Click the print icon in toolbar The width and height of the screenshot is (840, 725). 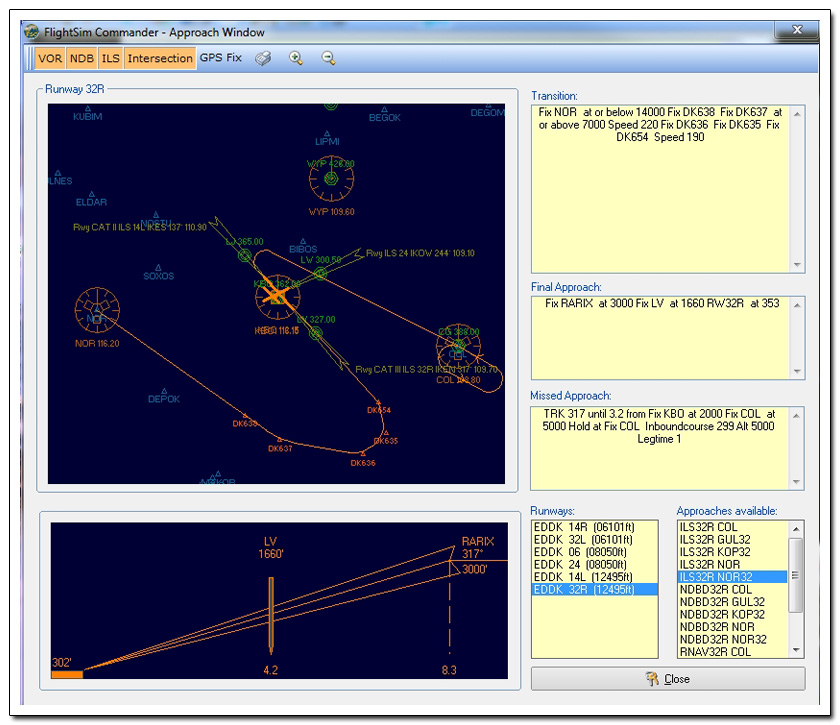(x=263, y=58)
